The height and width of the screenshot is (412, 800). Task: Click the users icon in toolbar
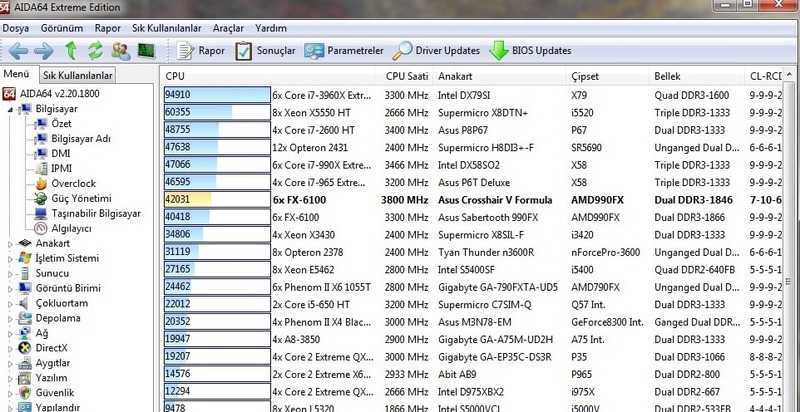[x=121, y=50]
